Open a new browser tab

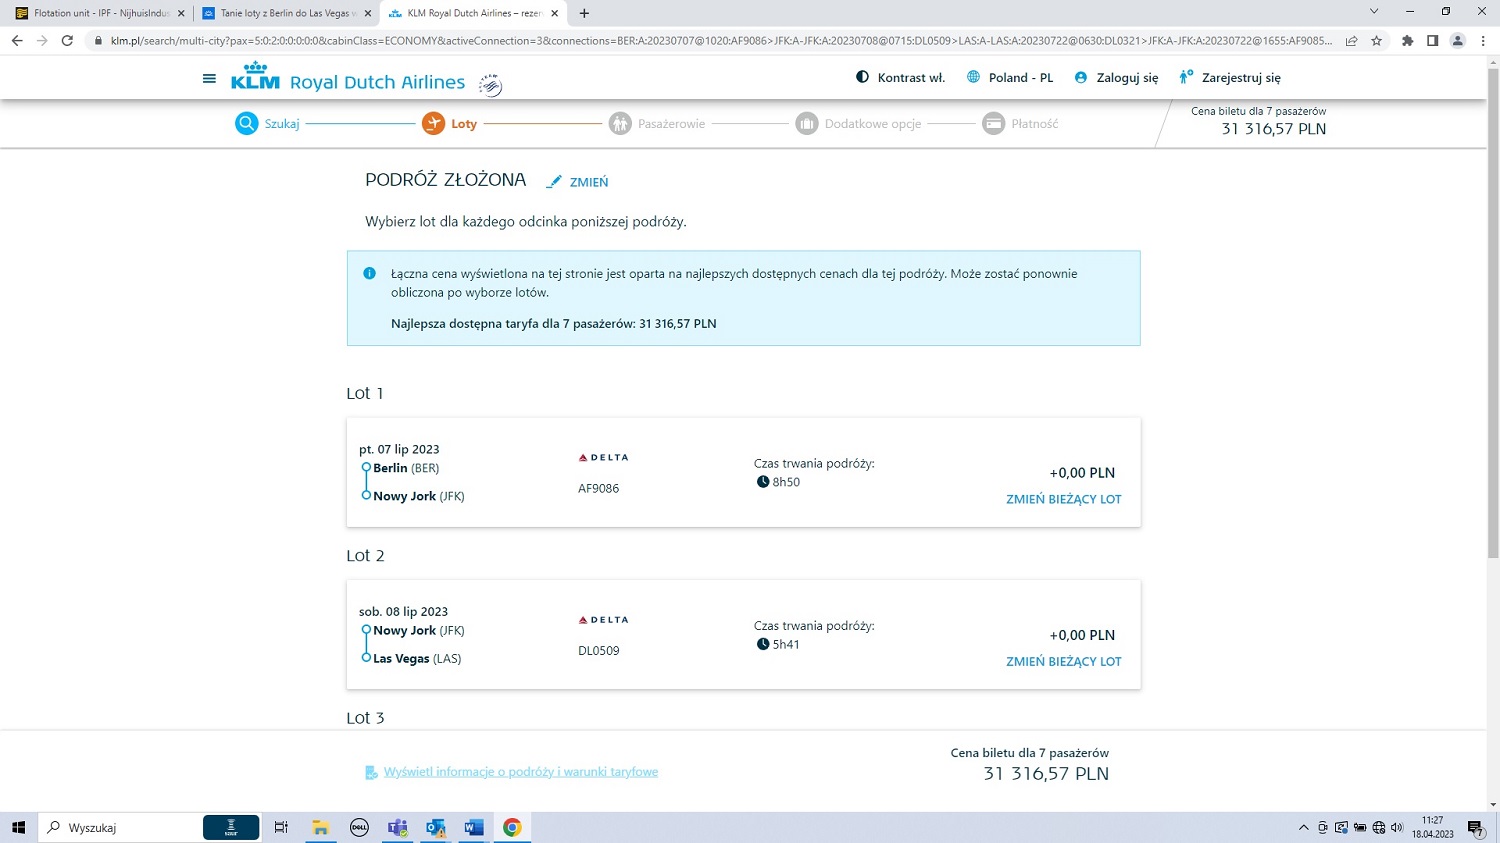pos(584,13)
